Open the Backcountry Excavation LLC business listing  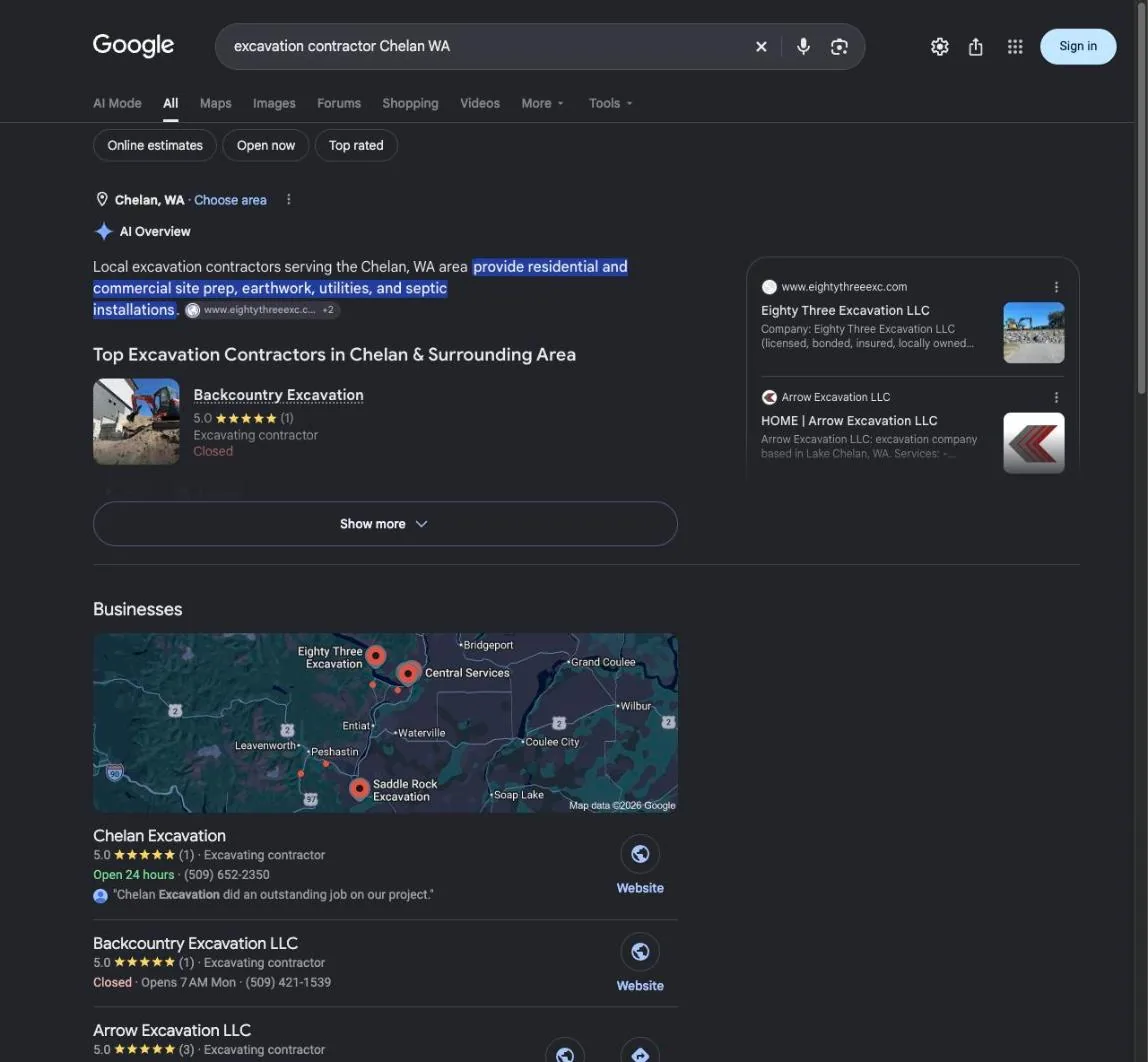pos(195,943)
